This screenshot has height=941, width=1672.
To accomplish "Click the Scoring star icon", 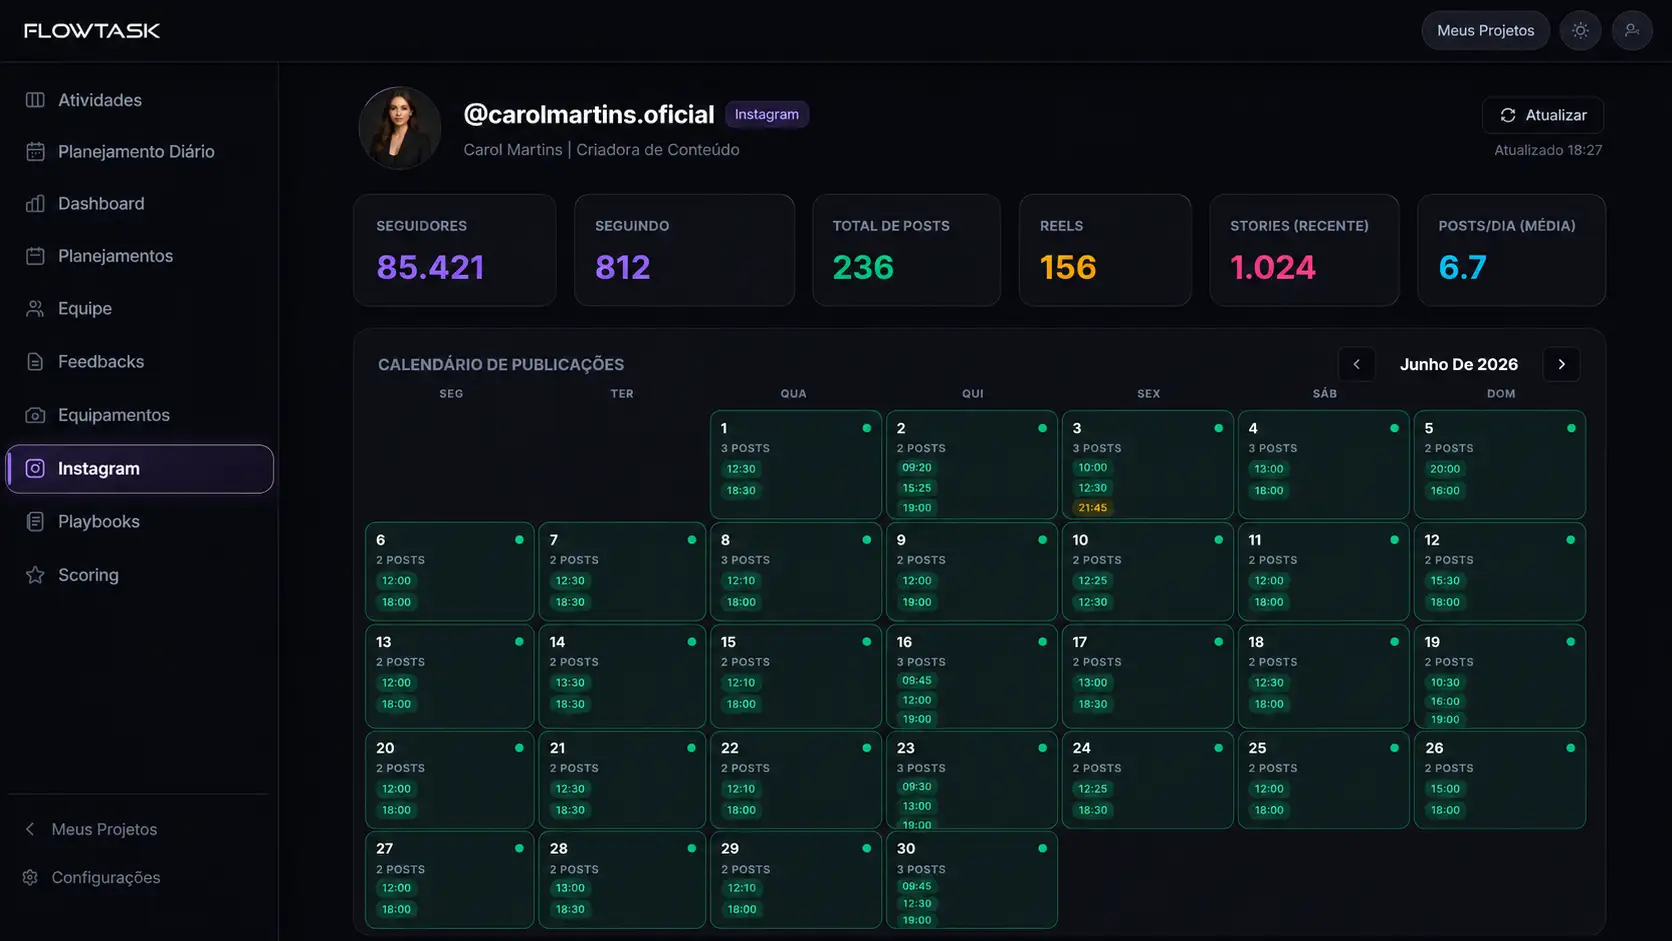I will click(35, 575).
